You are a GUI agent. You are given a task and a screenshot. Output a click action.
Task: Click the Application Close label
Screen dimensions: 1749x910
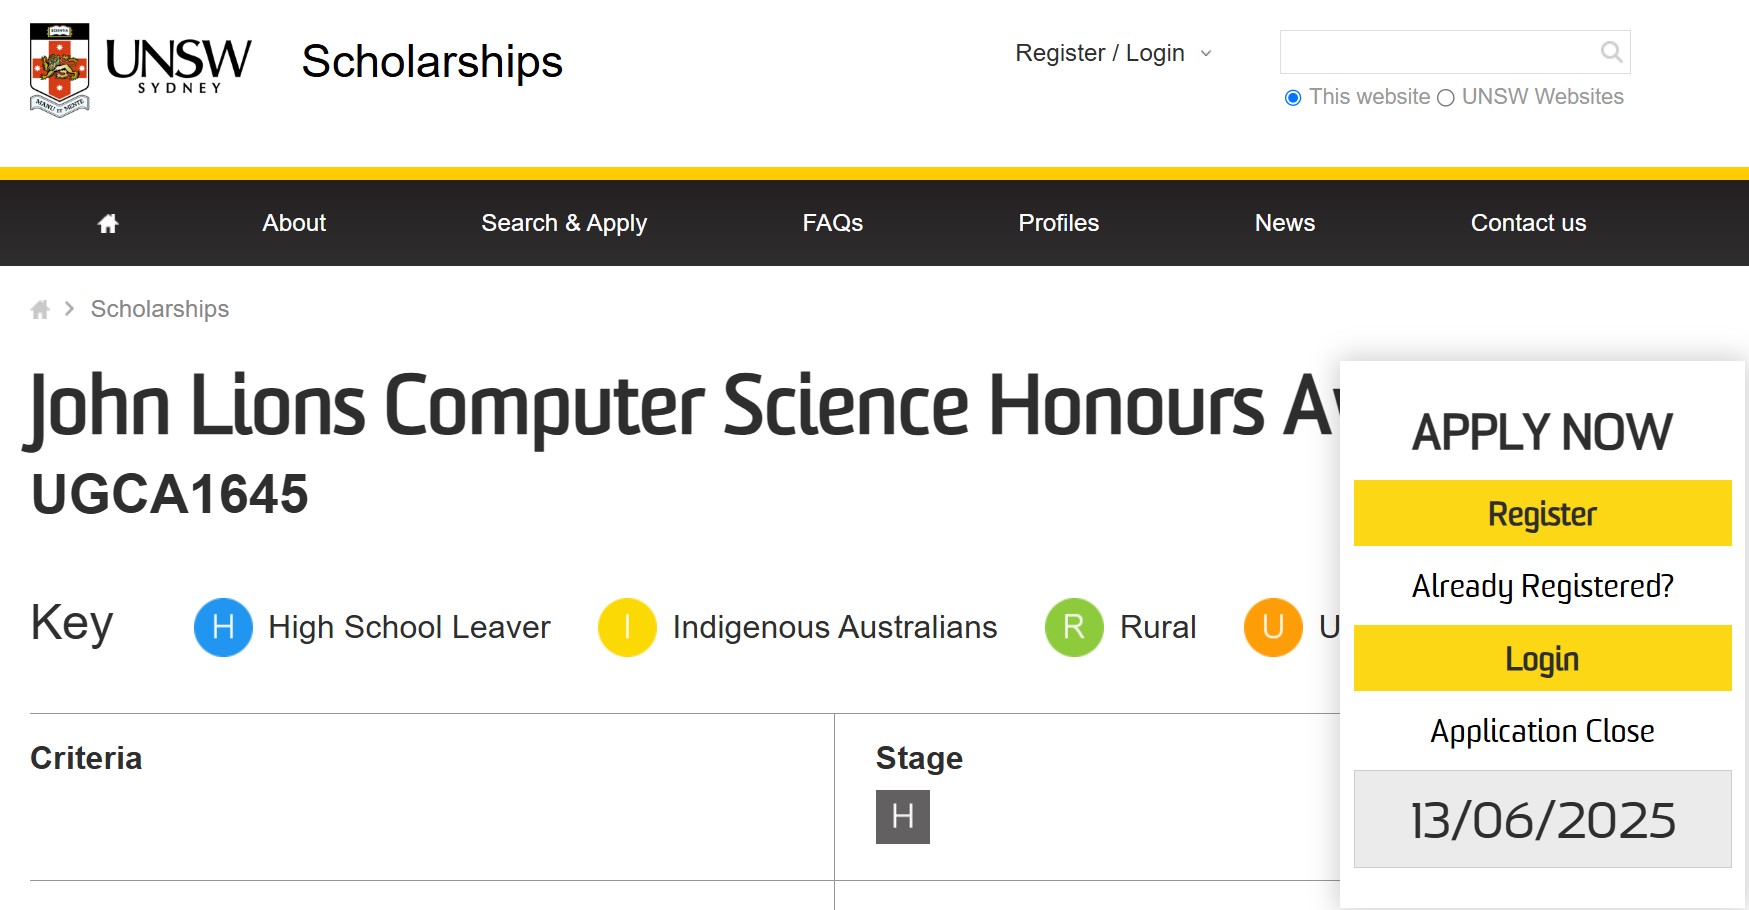pos(1542,731)
